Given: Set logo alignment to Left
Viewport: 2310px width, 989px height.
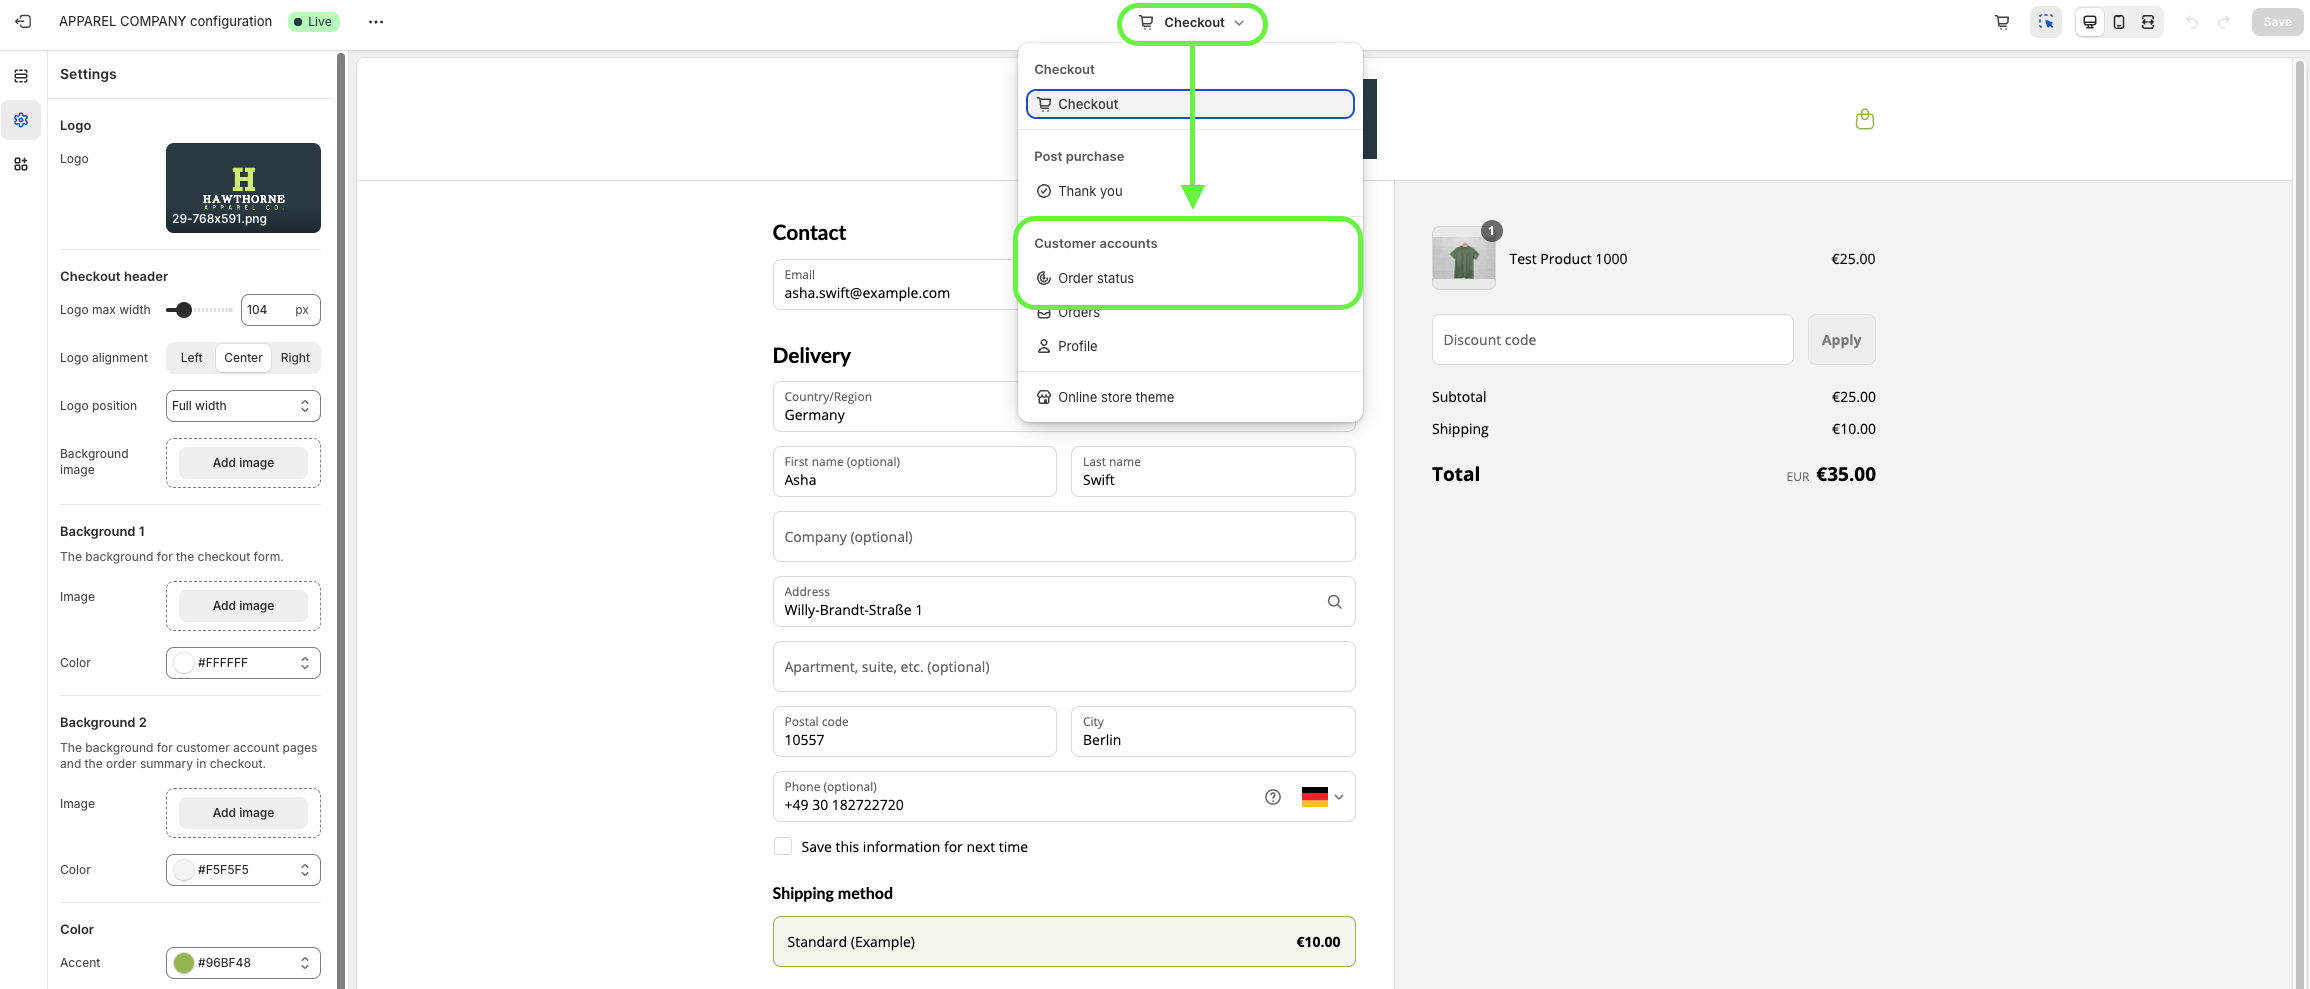Looking at the screenshot, I should 191,358.
